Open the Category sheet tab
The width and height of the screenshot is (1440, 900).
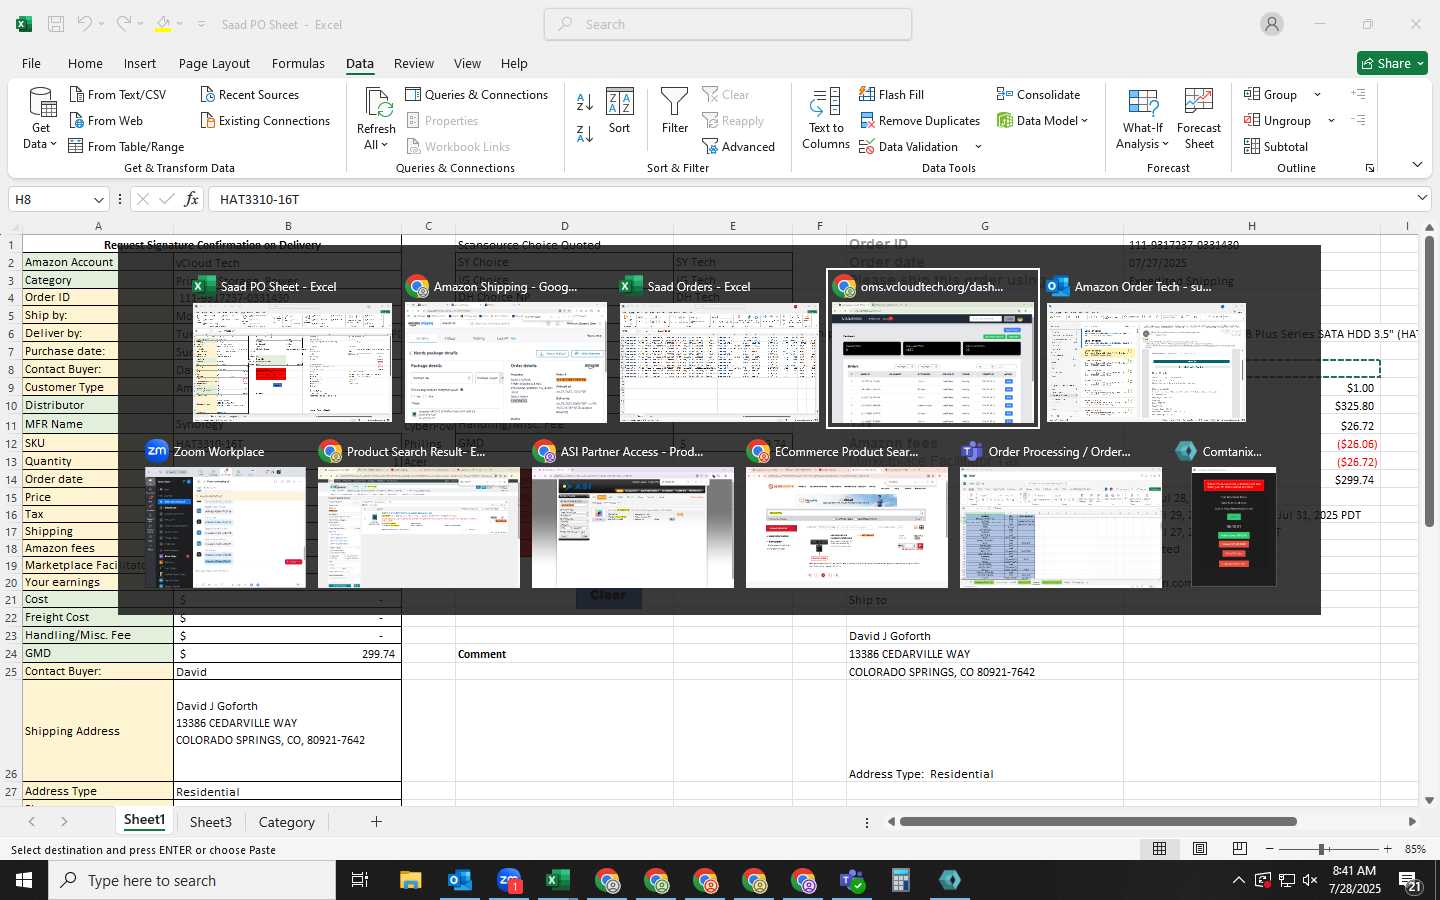[x=286, y=822]
